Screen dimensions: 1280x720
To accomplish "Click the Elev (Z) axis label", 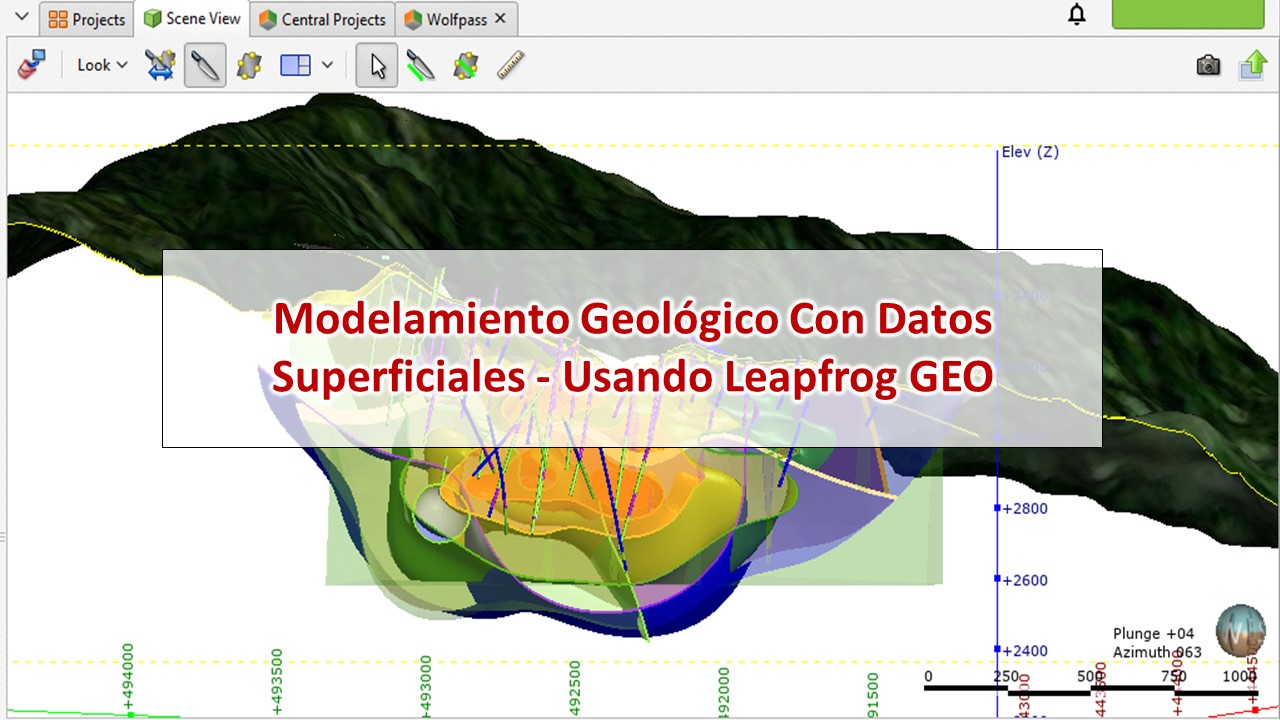I will [1030, 152].
